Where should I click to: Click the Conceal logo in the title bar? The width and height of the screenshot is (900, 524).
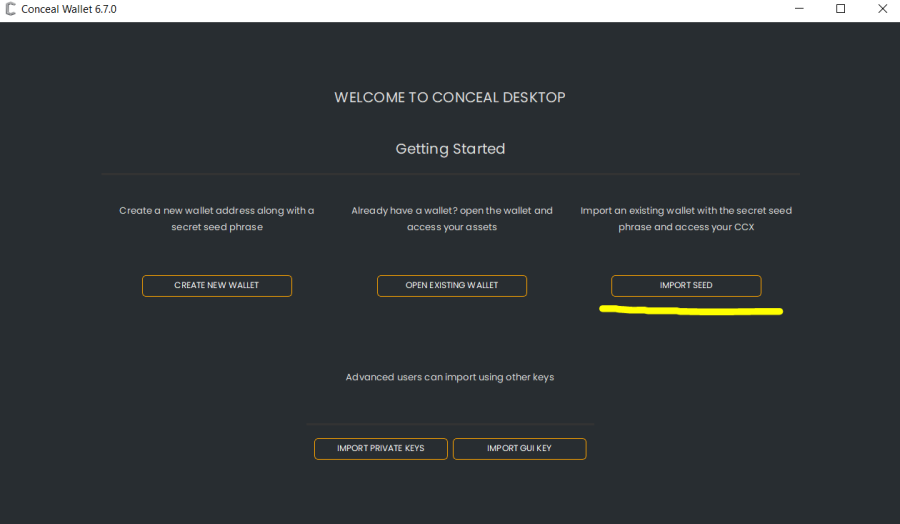point(10,10)
